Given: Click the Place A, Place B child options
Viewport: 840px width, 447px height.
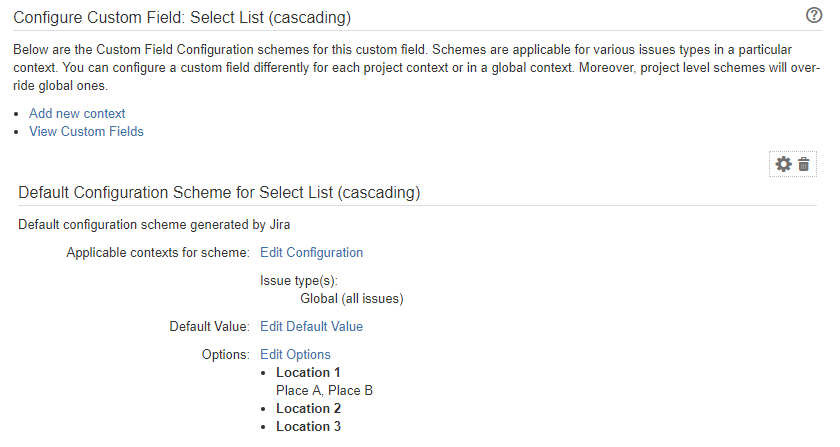Looking at the screenshot, I should tap(324, 390).
